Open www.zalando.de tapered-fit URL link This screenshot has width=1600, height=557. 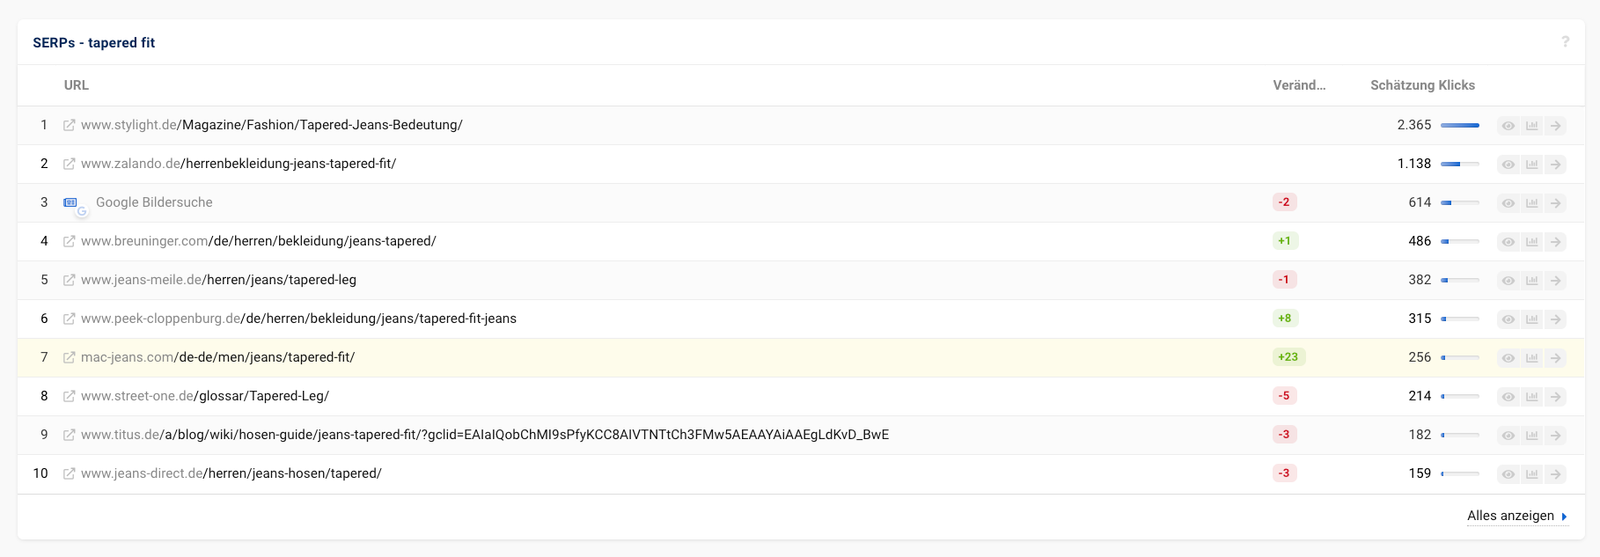pos(238,164)
